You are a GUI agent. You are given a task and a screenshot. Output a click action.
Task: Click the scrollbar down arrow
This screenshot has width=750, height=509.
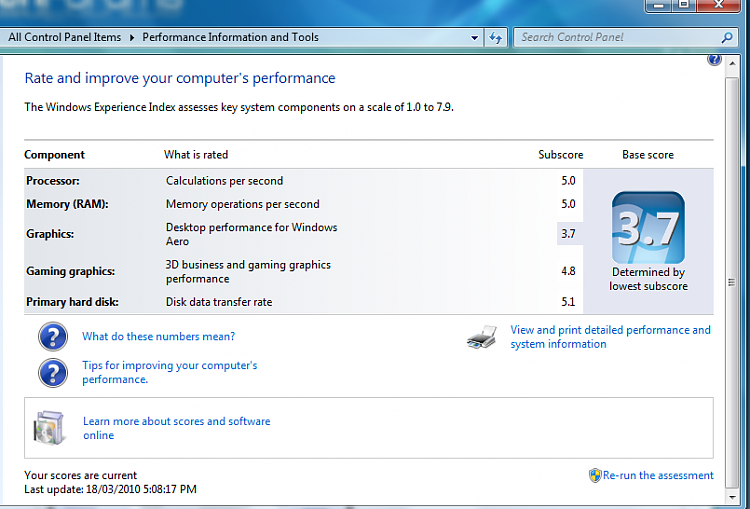(x=732, y=497)
